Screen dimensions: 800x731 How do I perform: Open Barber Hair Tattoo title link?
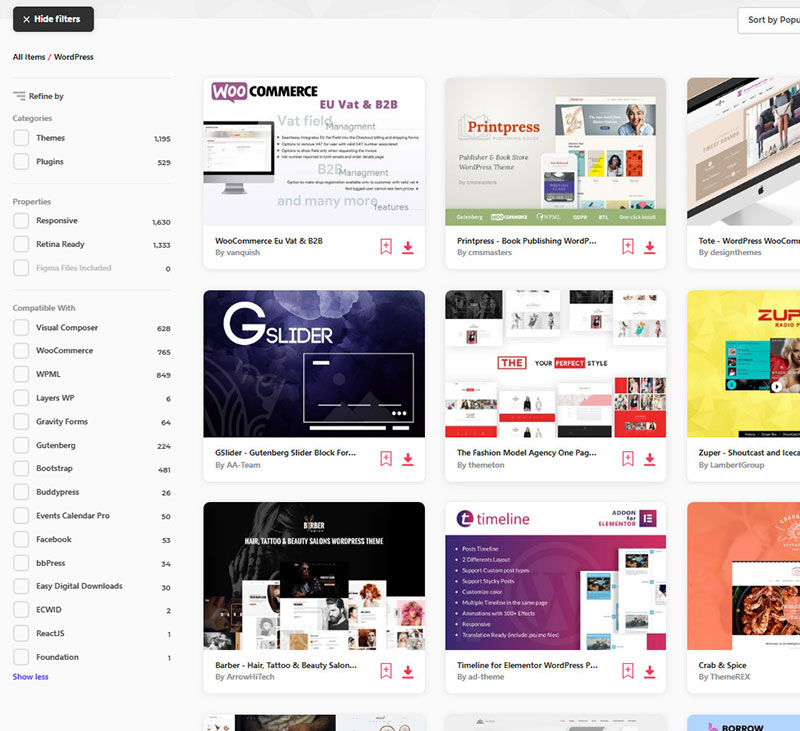pos(286,665)
